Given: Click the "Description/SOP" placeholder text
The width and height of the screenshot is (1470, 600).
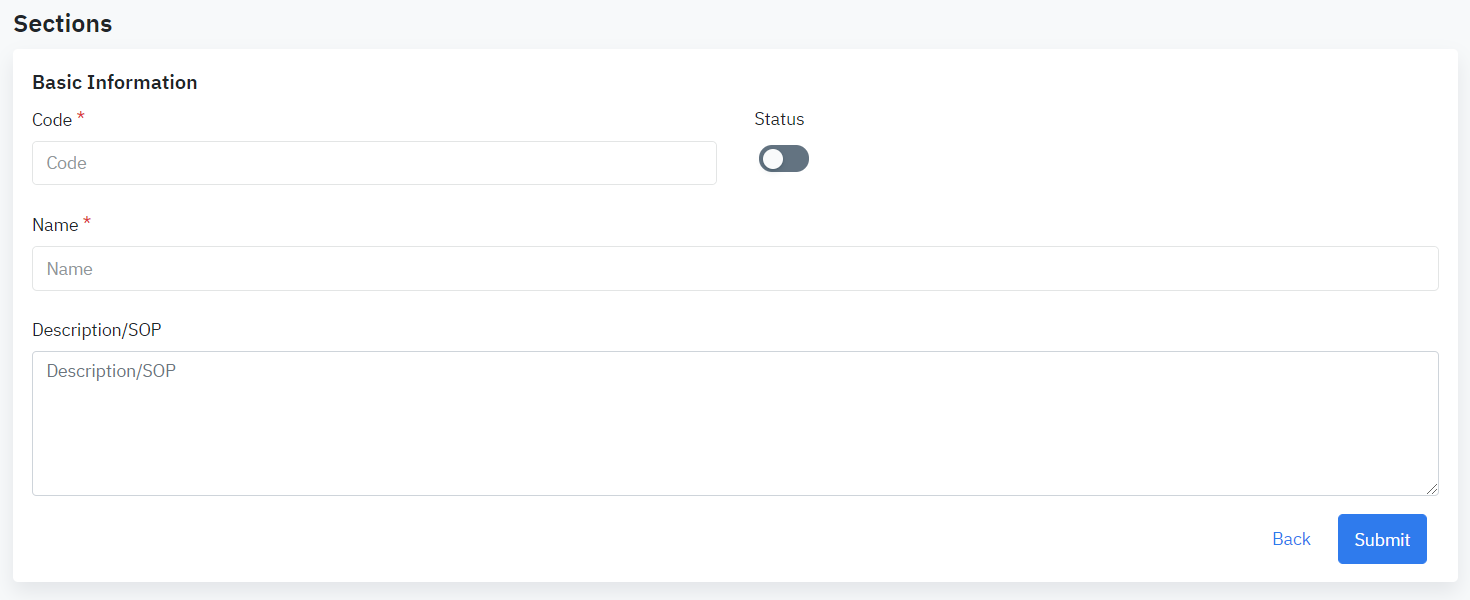Looking at the screenshot, I should tap(111, 371).
